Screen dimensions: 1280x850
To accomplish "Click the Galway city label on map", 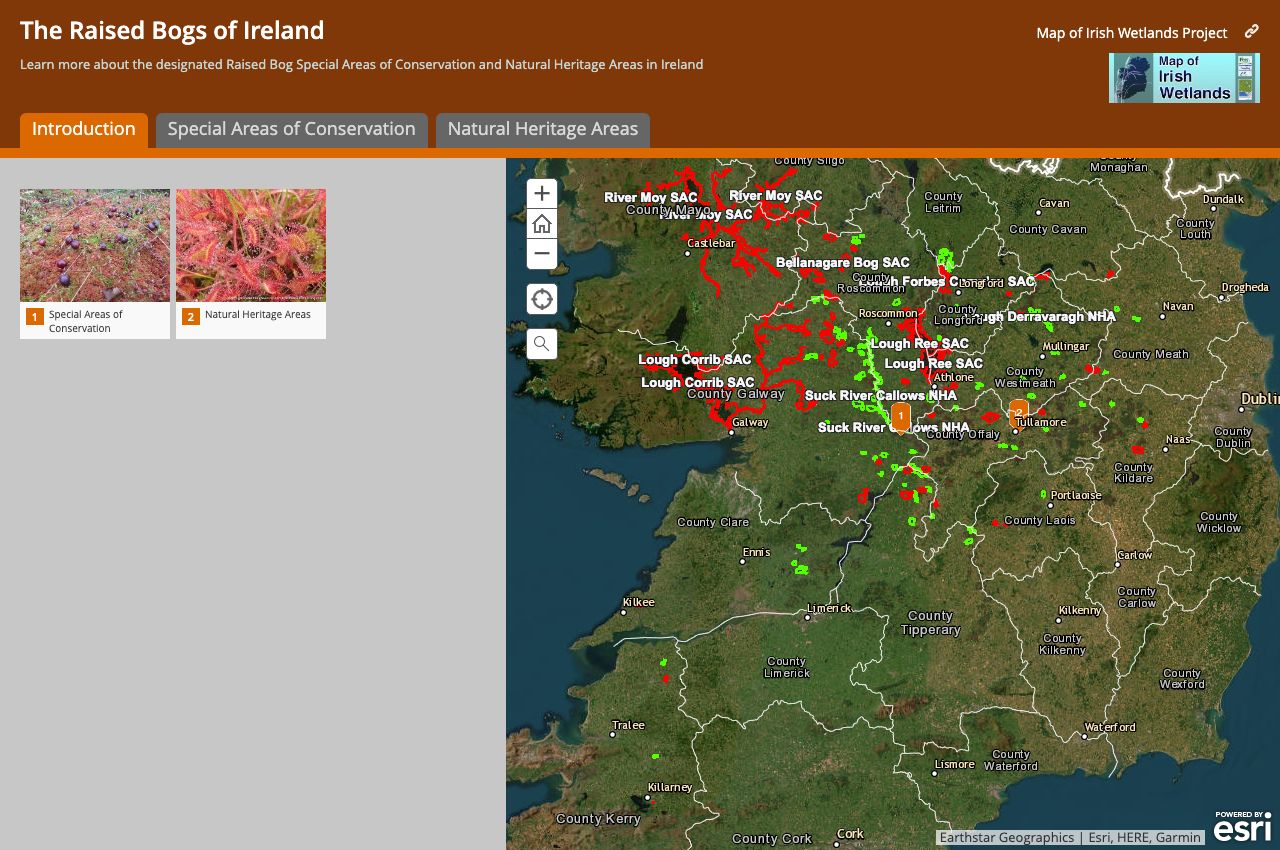I will (750, 422).
